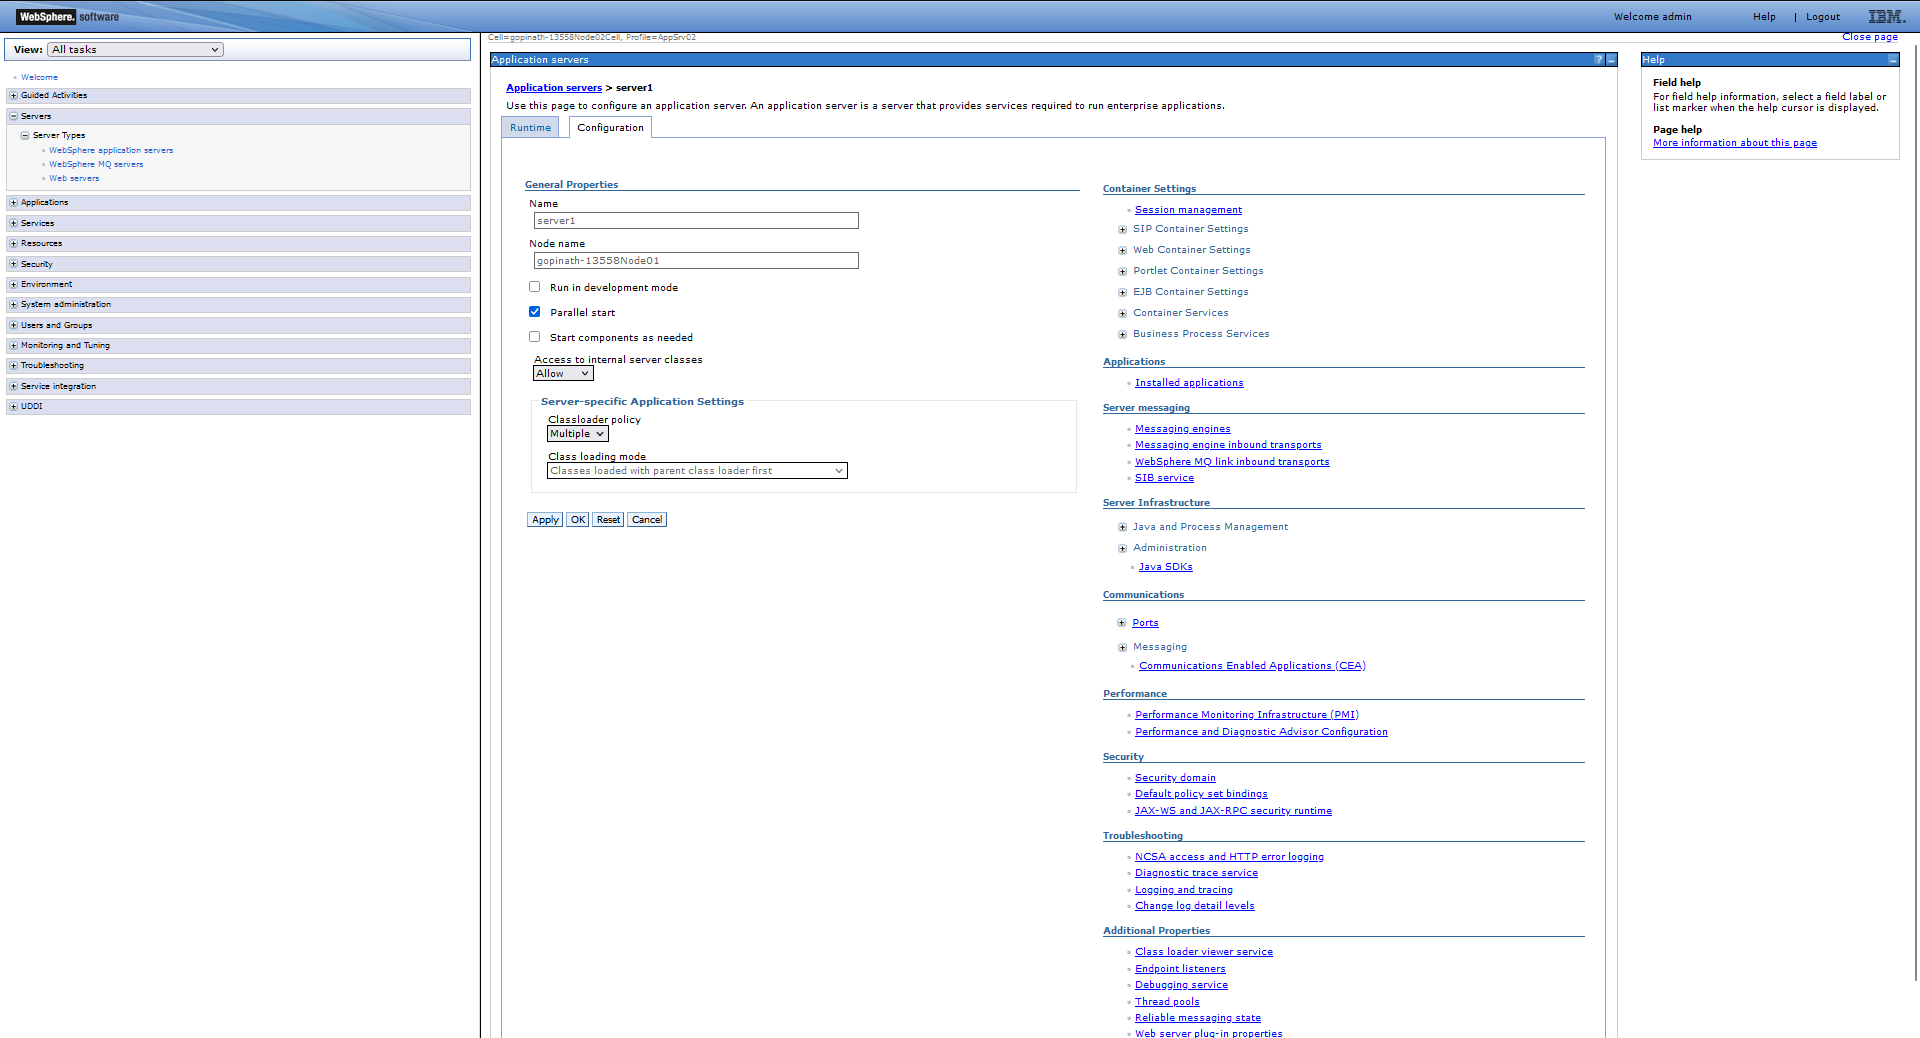Switch to the Runtime tab
This screenshot has height=1038, width=1920.
[530, 128]
